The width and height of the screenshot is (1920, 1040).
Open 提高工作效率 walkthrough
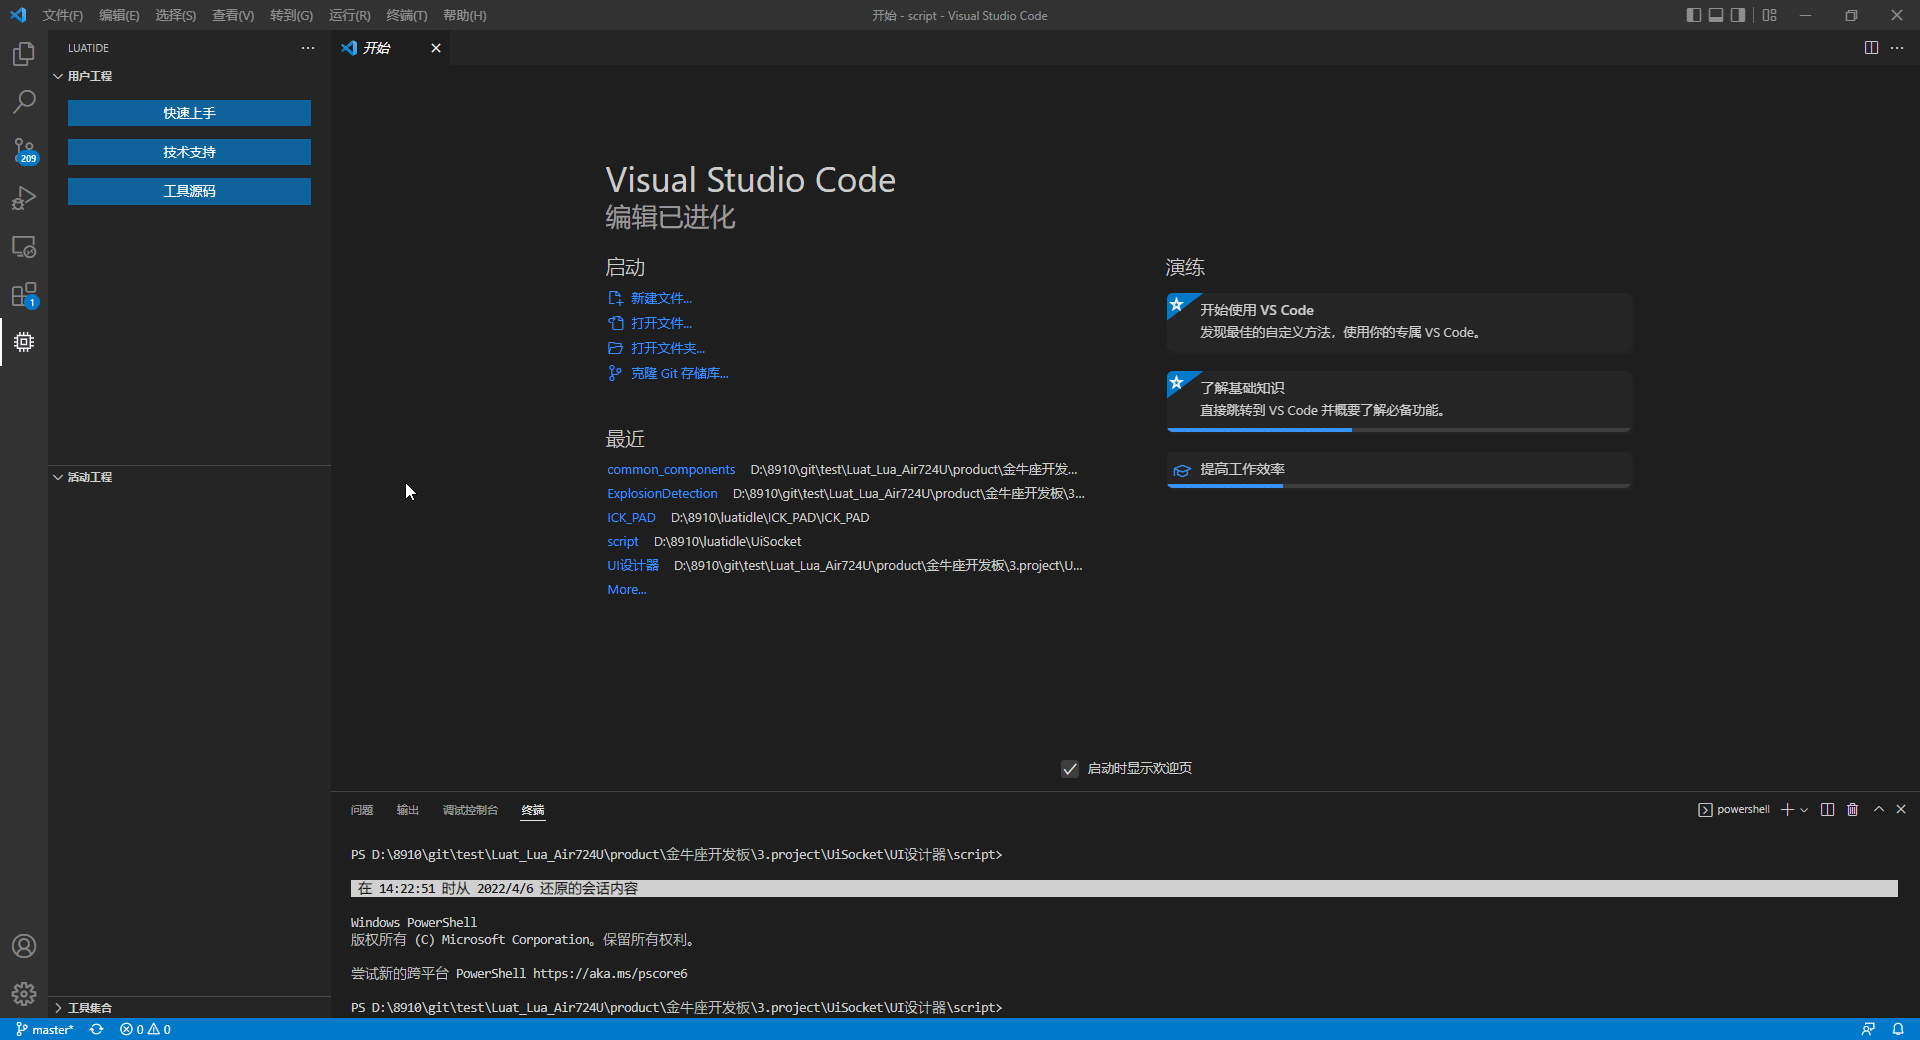1399,470
